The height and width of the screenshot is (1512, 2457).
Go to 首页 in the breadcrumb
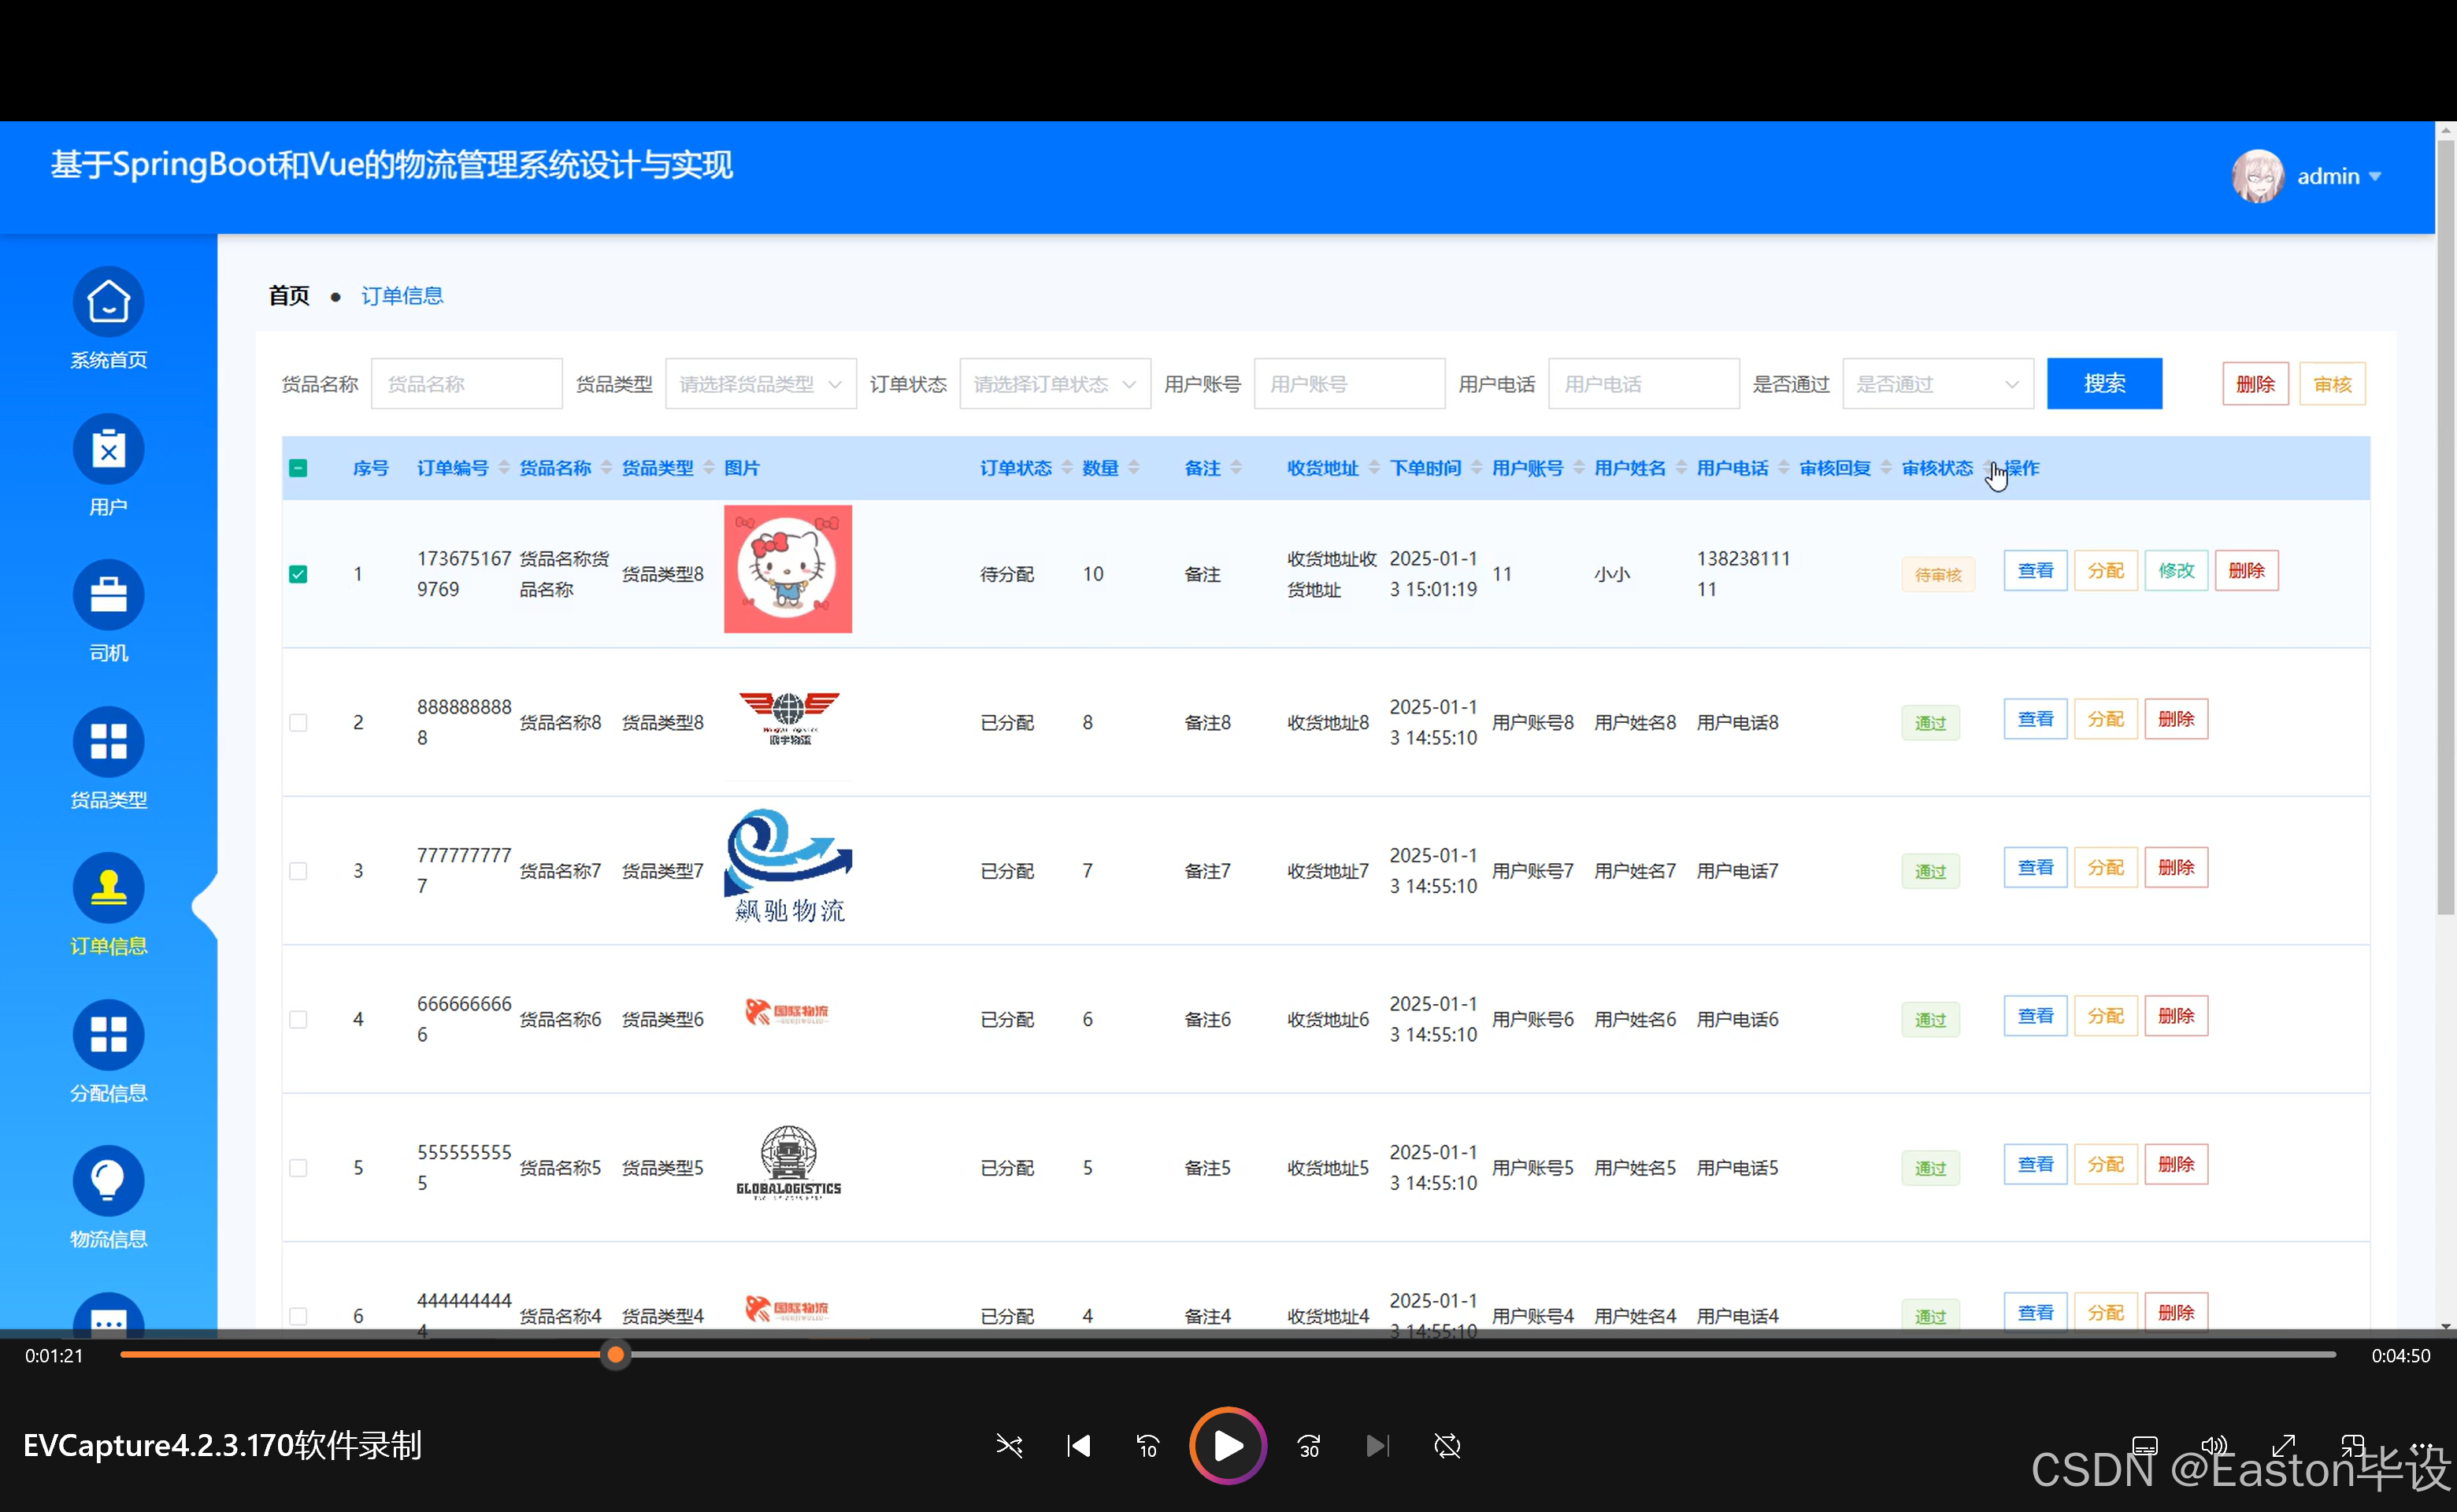[289, 296]
